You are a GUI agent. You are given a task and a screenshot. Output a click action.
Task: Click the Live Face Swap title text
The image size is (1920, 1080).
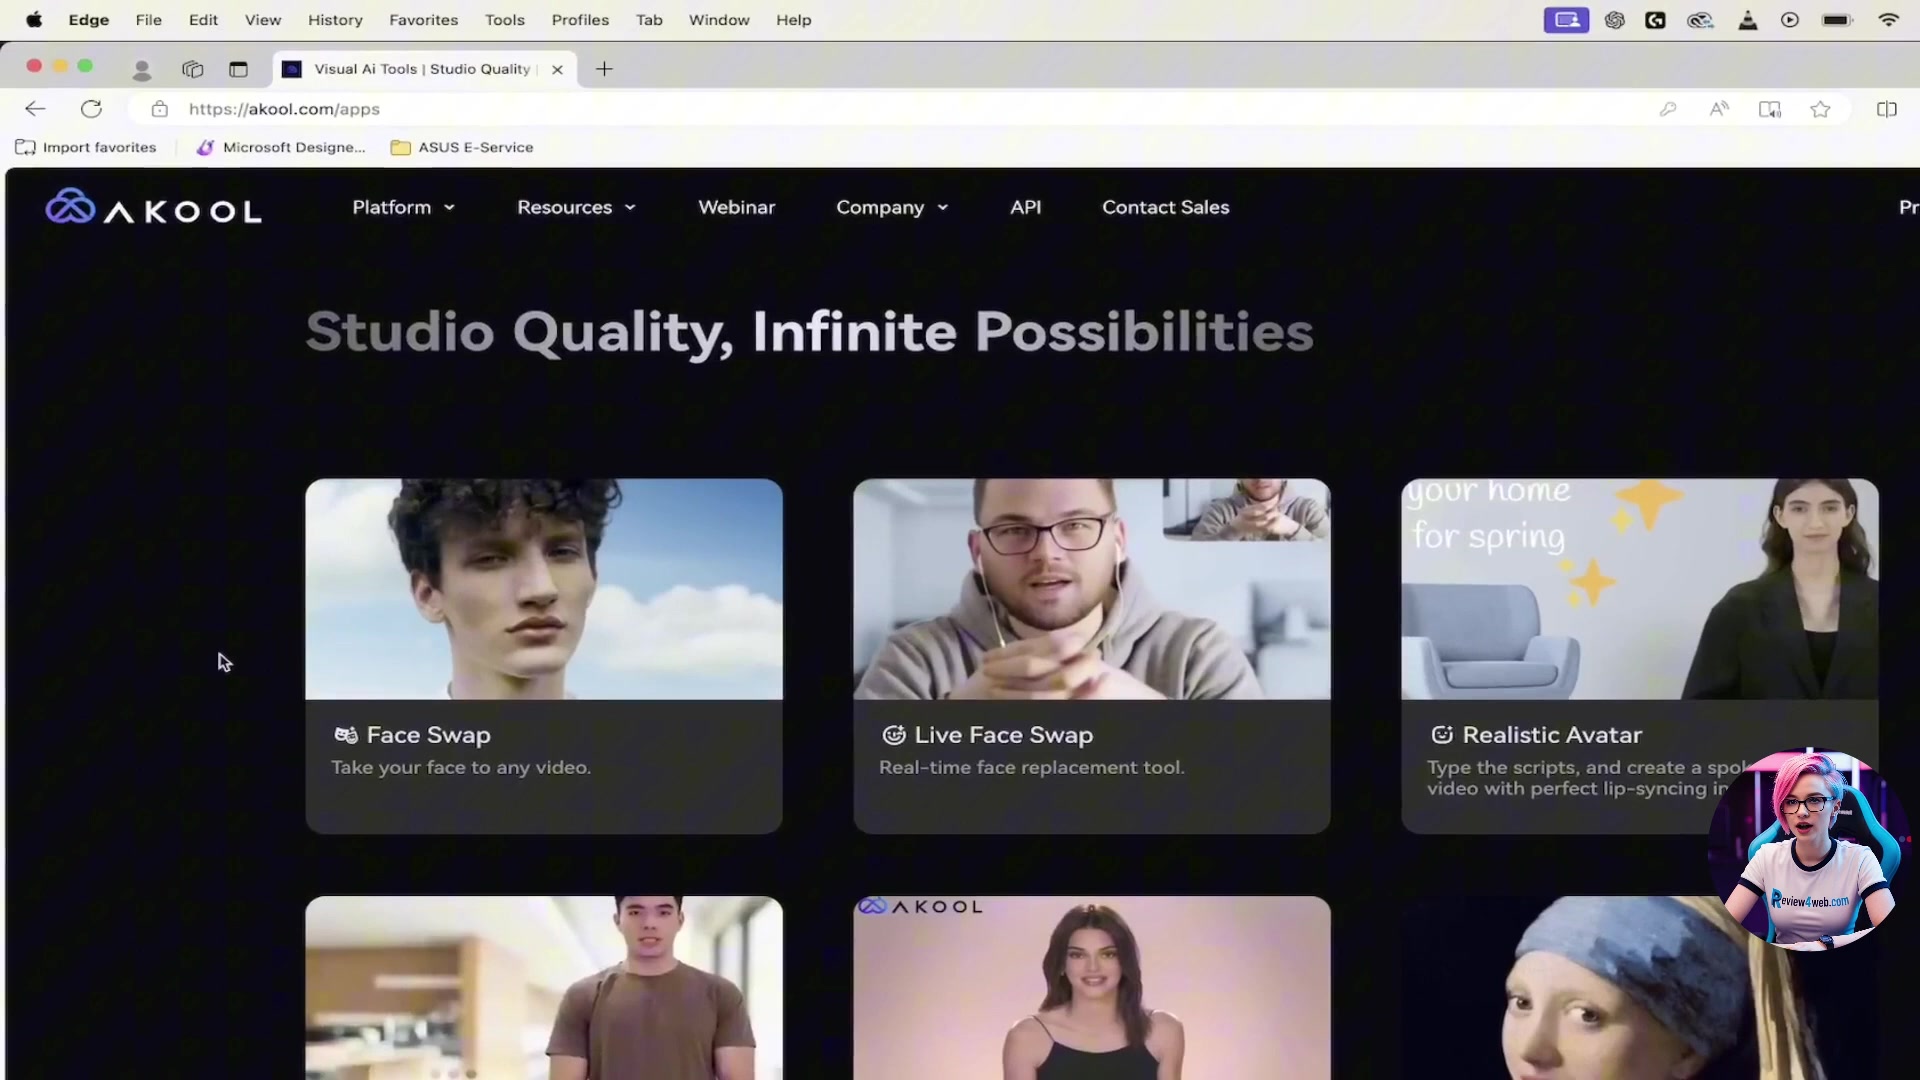[x=1004, y=735]
